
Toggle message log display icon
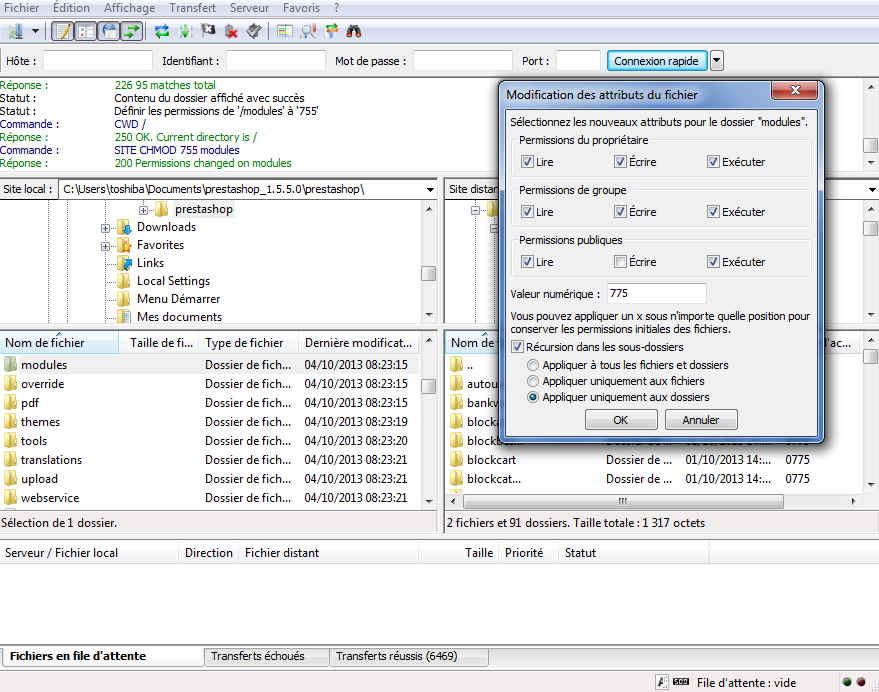tap(63, 31)
